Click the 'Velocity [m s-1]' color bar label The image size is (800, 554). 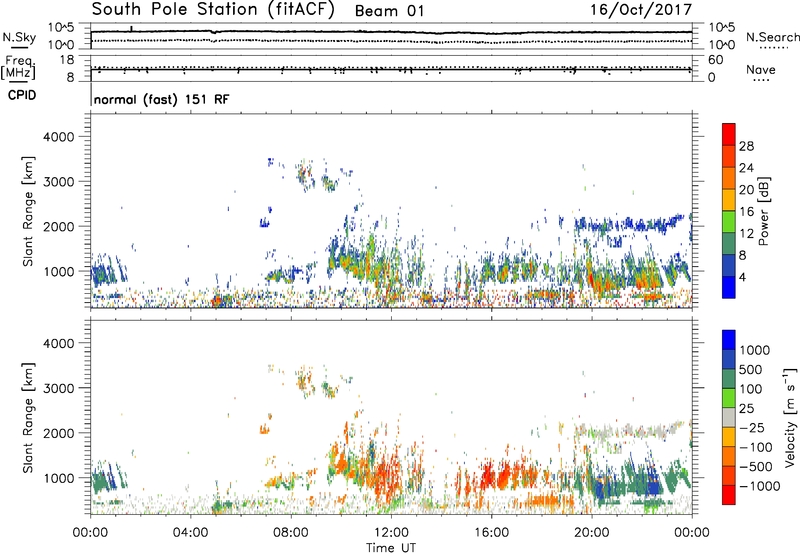click(791, 417)
